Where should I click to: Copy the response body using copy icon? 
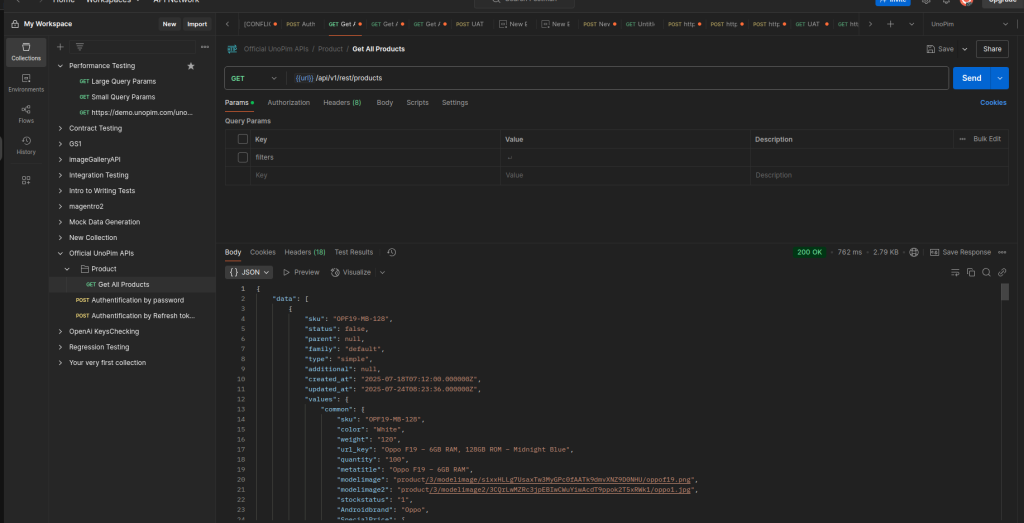(970, 272)
